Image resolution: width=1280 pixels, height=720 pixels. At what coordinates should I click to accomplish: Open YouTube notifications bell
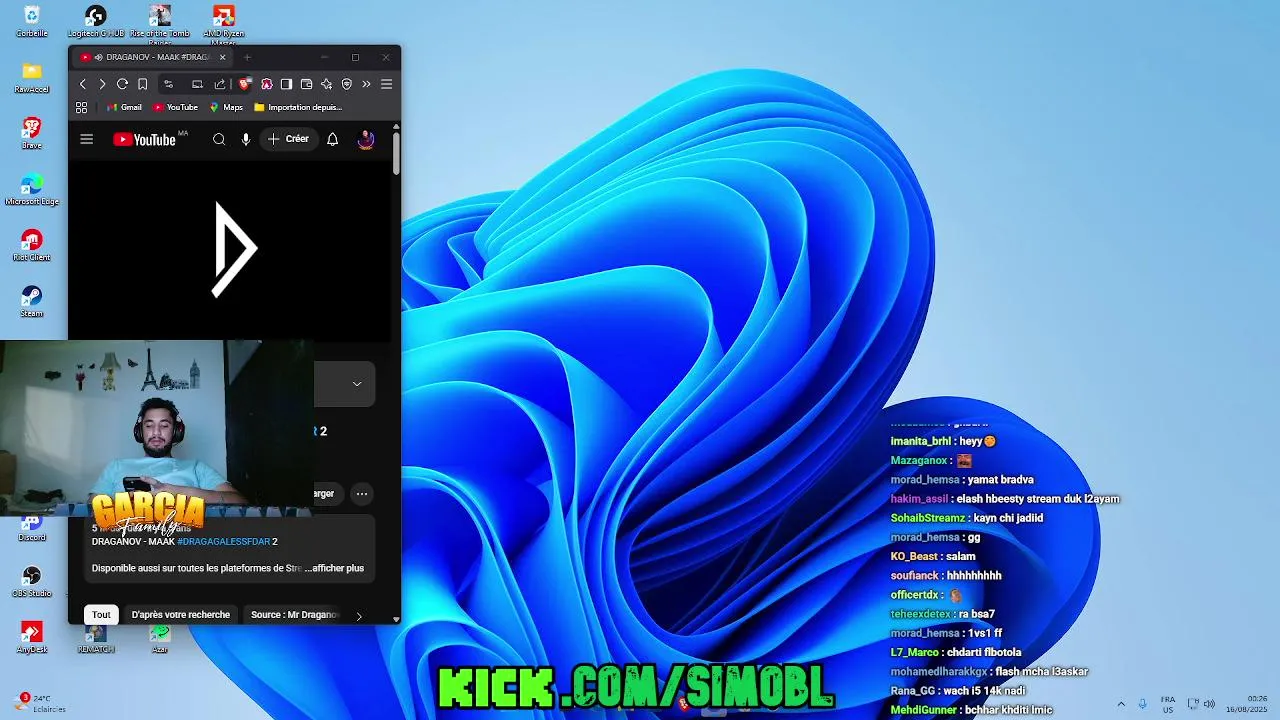tap(333, 140)
